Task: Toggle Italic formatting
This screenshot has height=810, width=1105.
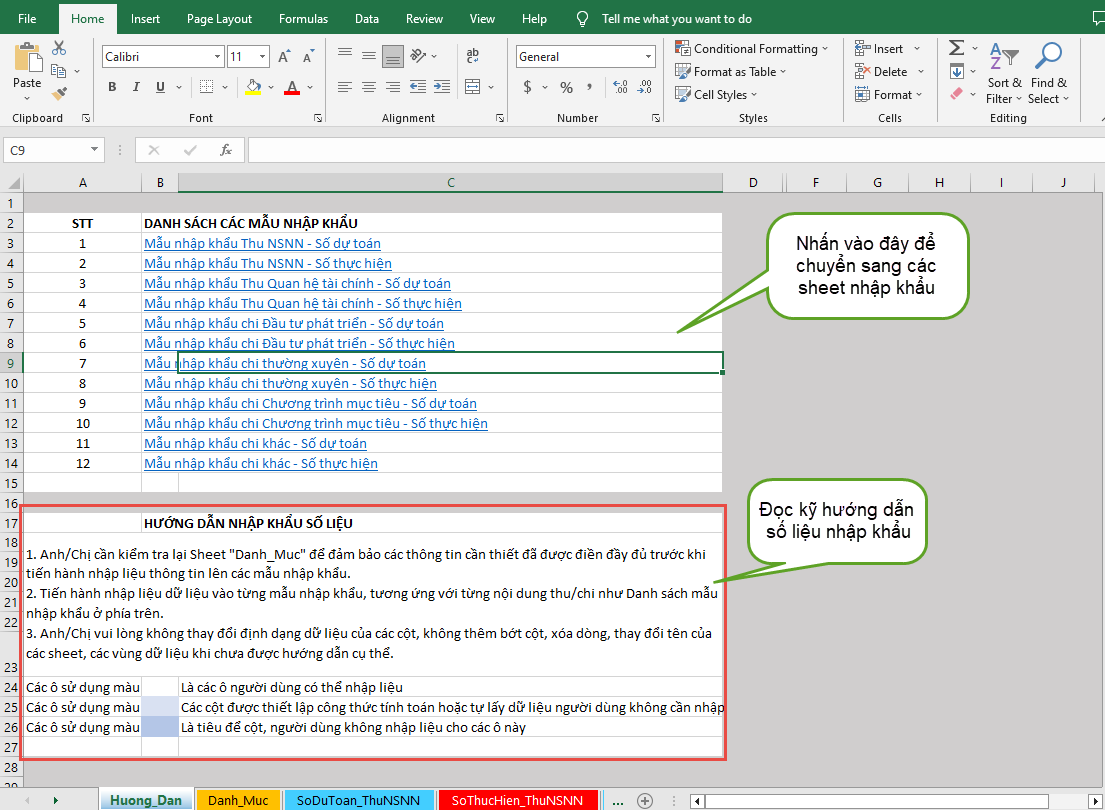Action: coord(135,87)
